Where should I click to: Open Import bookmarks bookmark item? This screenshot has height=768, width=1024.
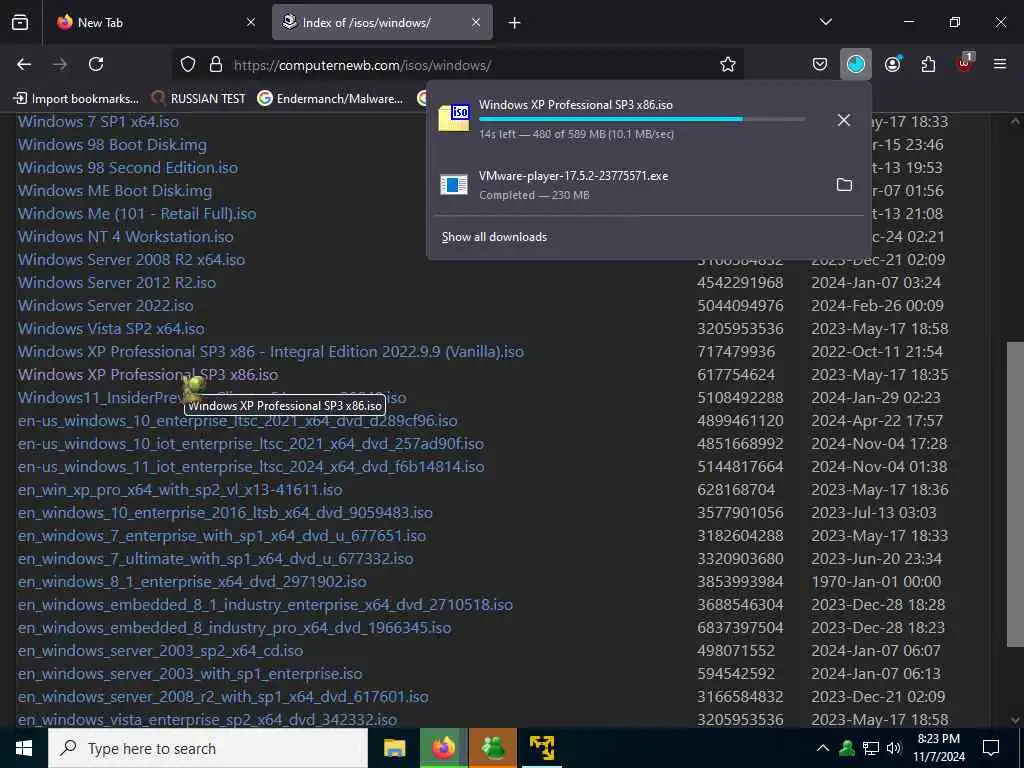click(x=76, y=99)
